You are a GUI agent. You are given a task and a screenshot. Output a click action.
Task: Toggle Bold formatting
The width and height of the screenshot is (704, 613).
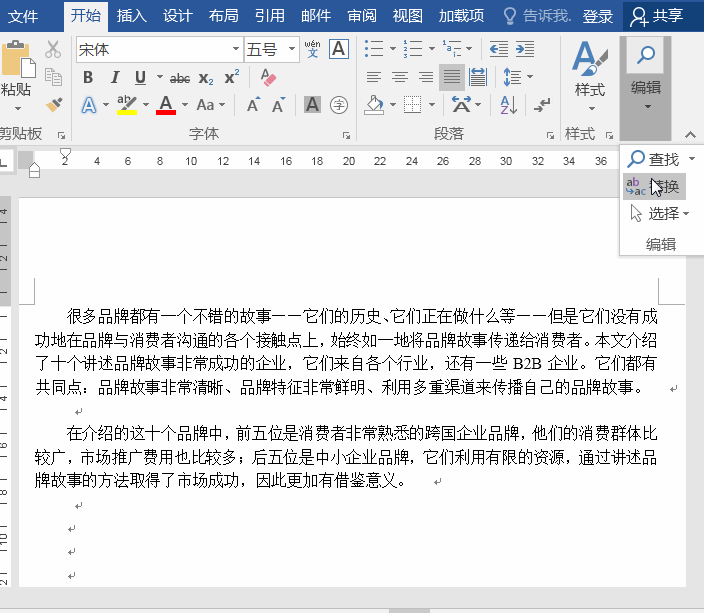[x=88, y=77]
